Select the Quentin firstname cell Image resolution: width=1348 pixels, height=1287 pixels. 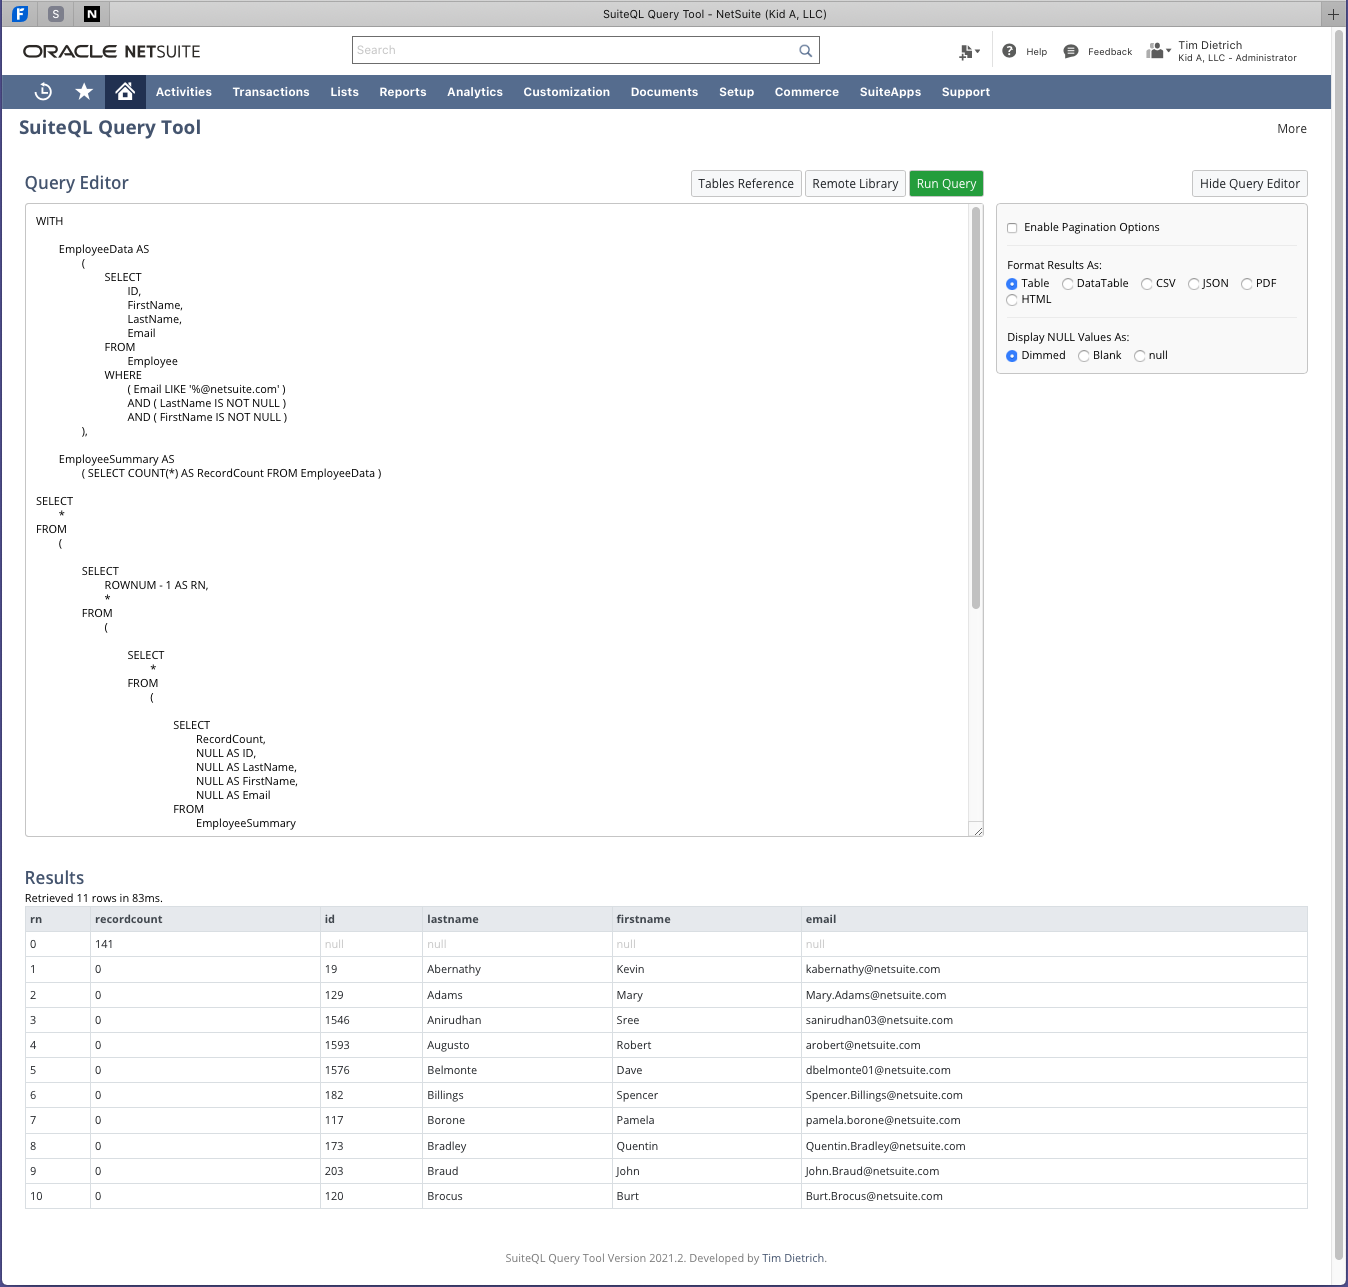pos(706,1146)
